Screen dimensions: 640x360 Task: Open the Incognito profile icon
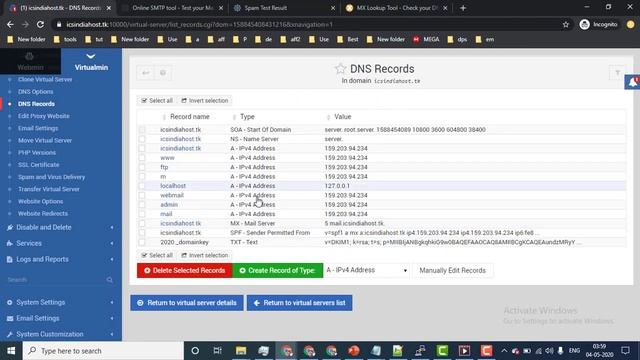click(584, 24)
